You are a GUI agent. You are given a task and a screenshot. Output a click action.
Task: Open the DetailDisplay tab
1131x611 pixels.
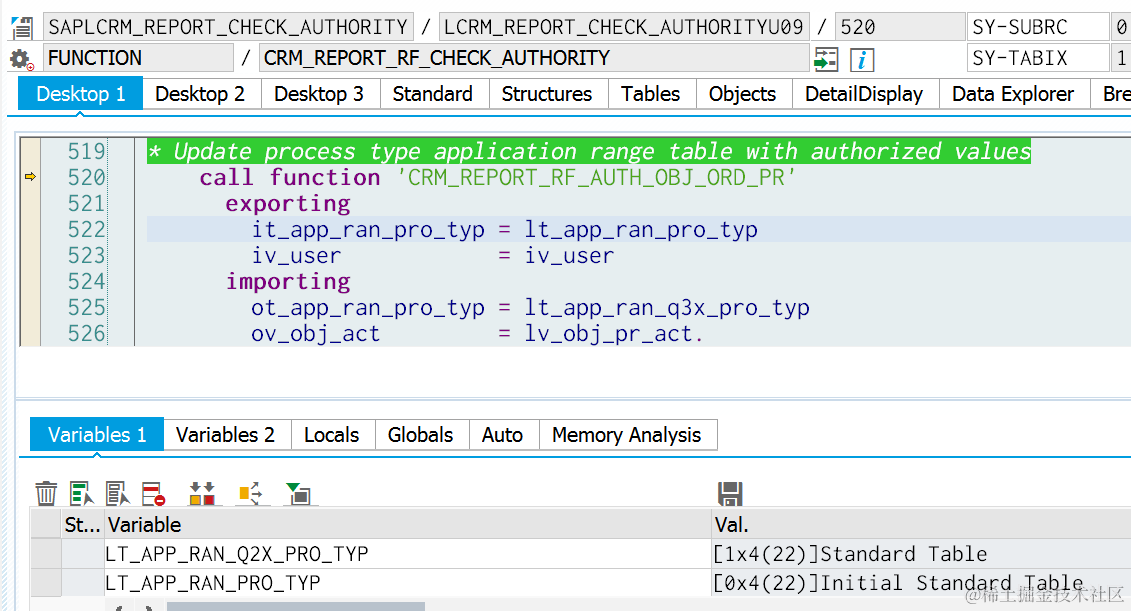[x=864, y=94]
